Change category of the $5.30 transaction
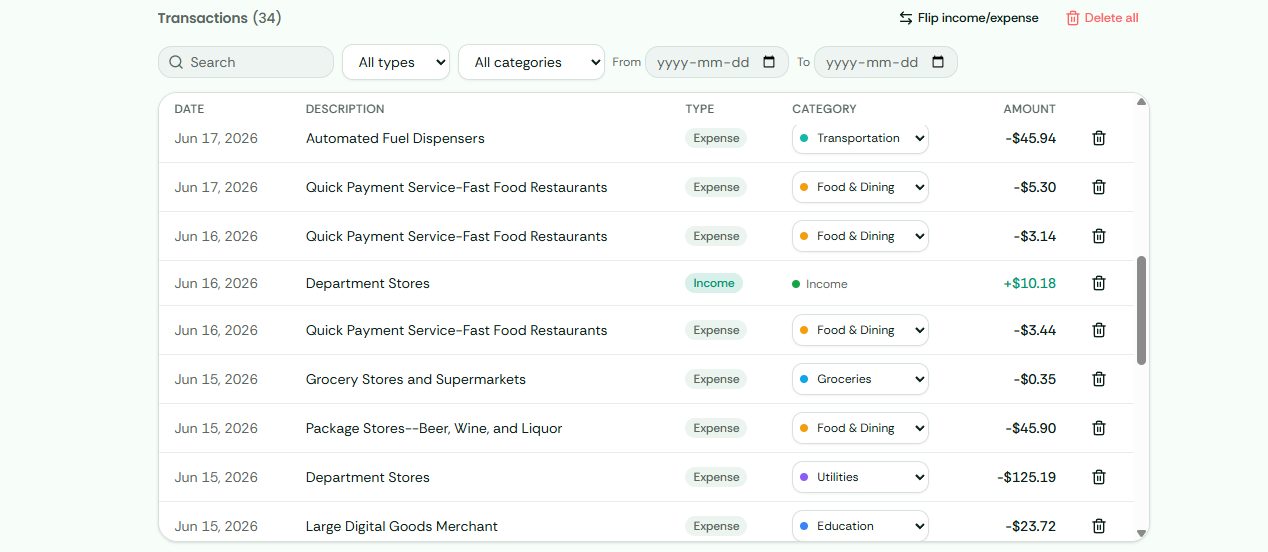Image resolution: width=1268 pixels, height=552 pixels. click(860, 187)
